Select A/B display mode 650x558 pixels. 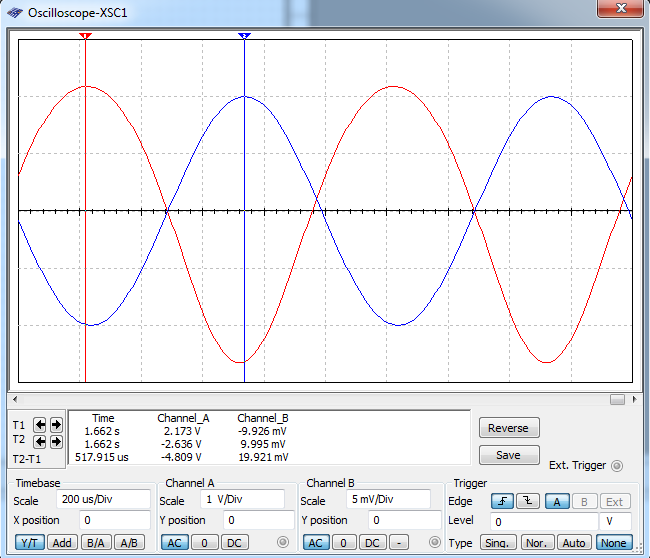[129, 543]
